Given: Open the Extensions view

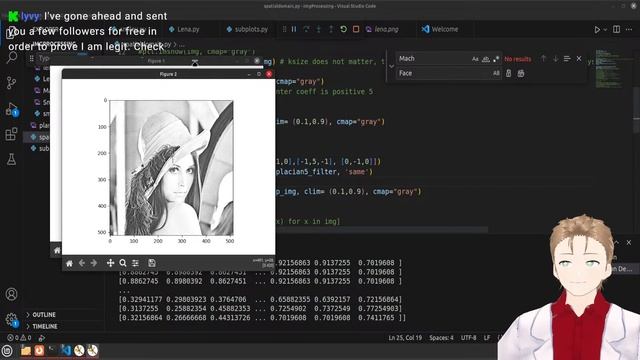Looking at the screenshot, I should point(11,134).
